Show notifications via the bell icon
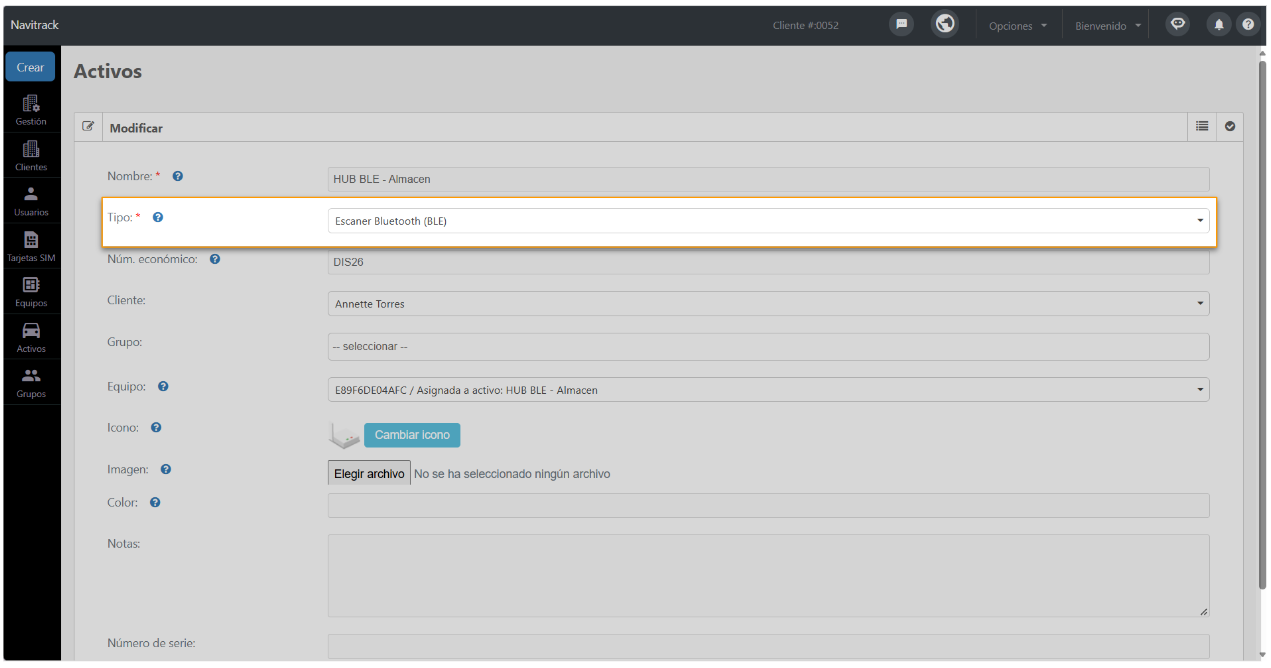The width and height of the screenshot is (1271, 668). coord(1218,25)
